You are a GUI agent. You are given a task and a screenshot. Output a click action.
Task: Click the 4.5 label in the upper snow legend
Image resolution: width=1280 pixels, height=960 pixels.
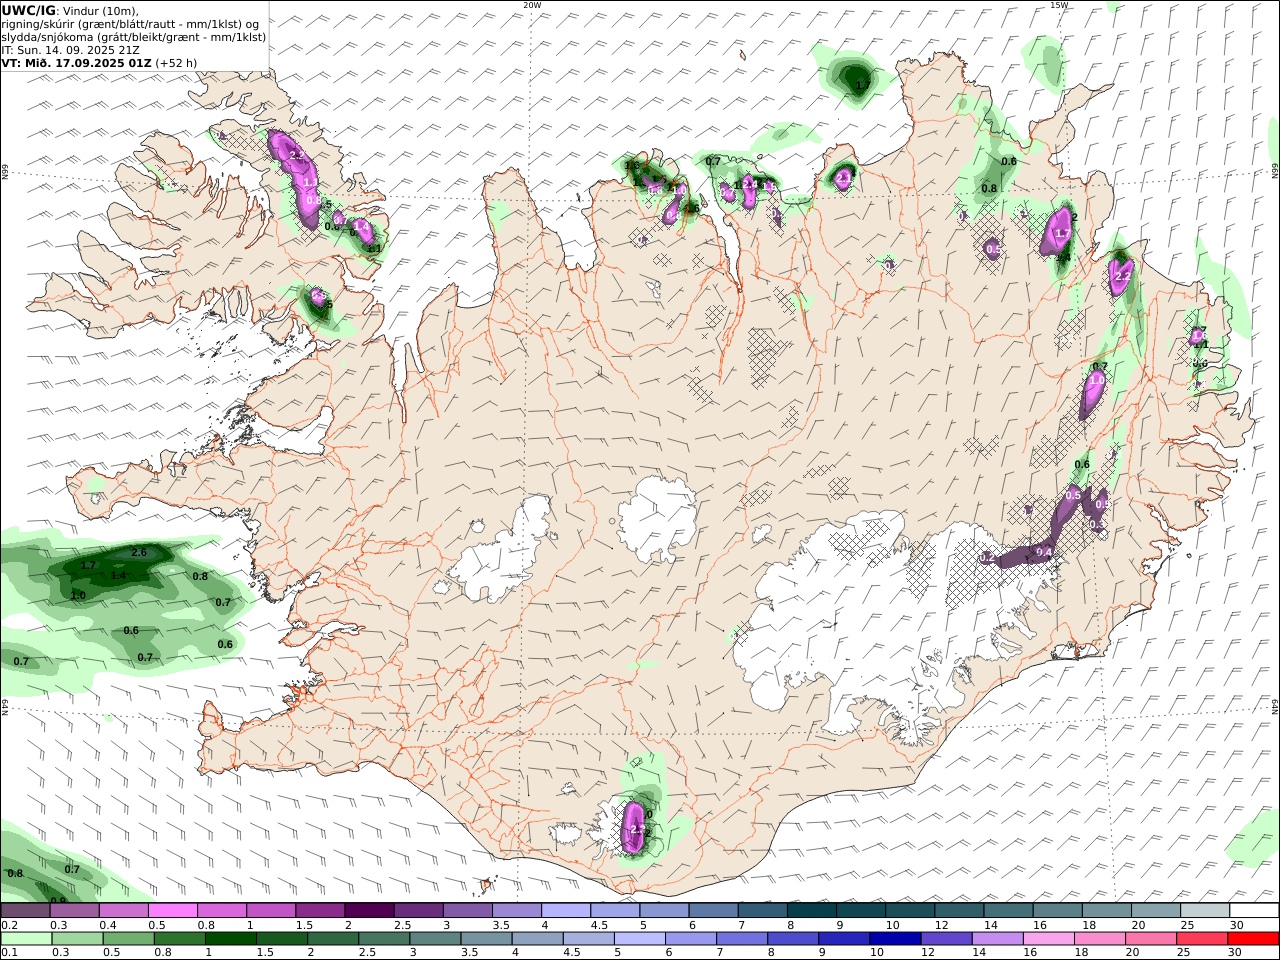[600, 925]
